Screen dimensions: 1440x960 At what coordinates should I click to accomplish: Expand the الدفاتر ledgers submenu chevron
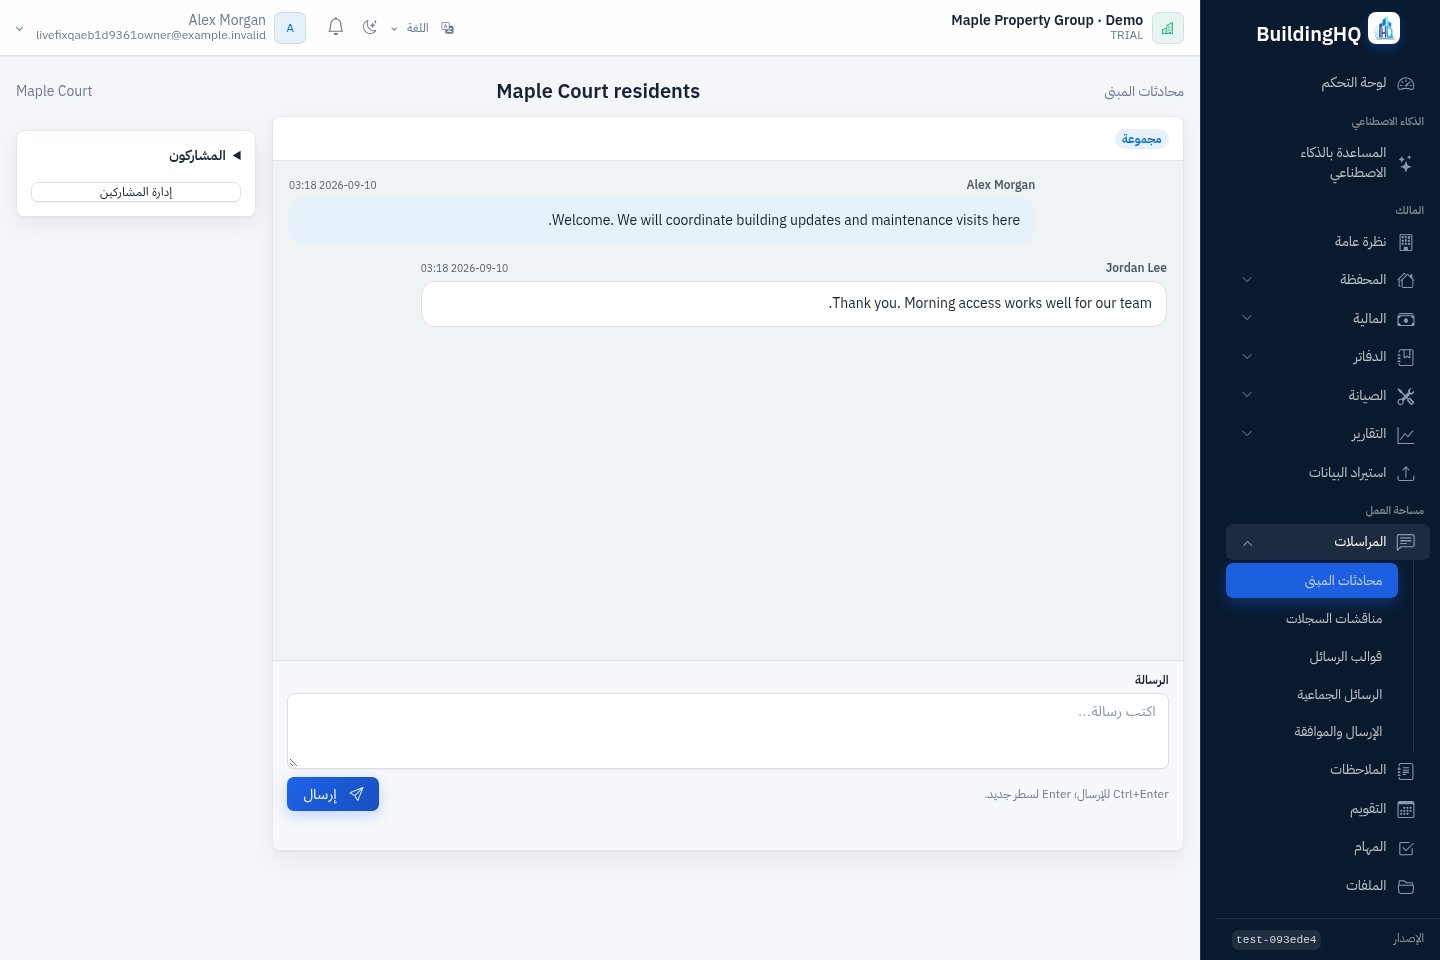coord(1247,356)
